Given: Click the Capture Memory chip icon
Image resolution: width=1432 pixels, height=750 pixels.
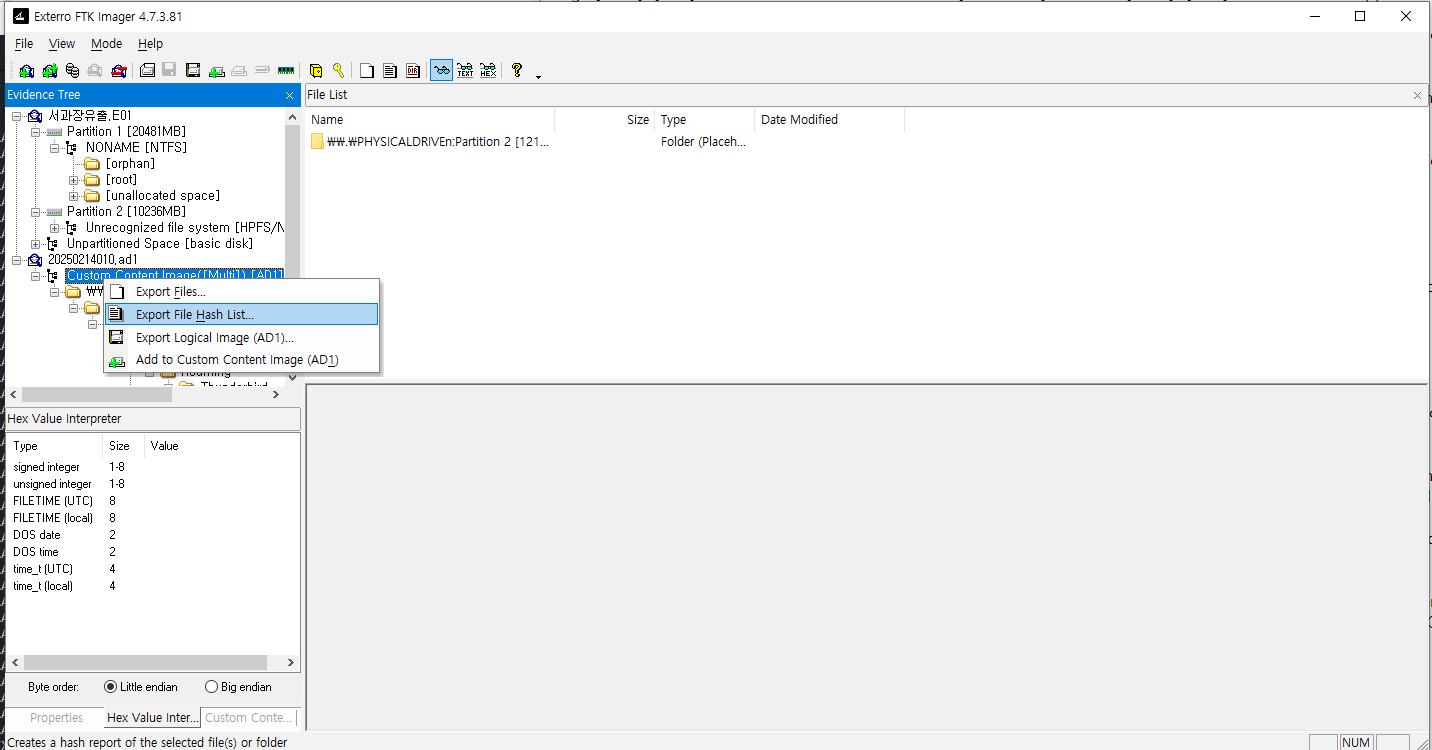Looking at the screenshot, I should click(286, 70).
